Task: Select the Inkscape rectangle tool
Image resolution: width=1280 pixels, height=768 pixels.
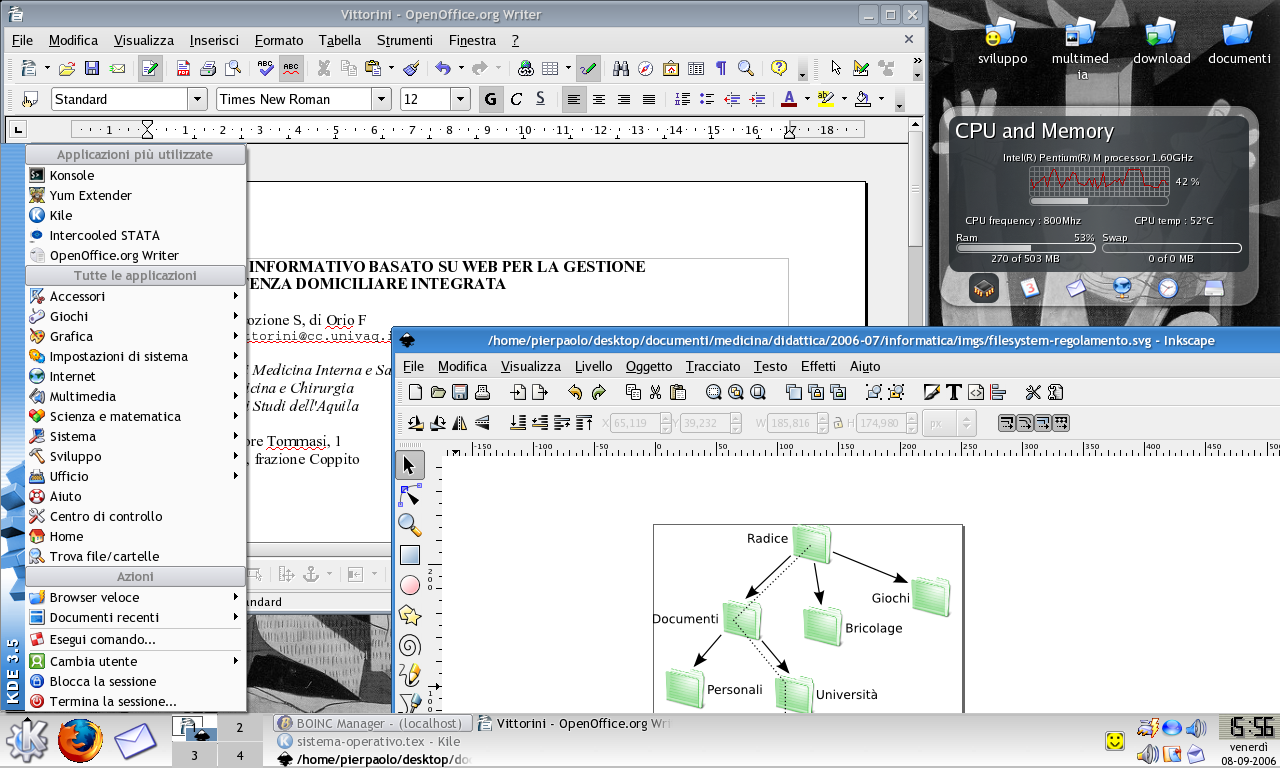Action: point(409,555)
